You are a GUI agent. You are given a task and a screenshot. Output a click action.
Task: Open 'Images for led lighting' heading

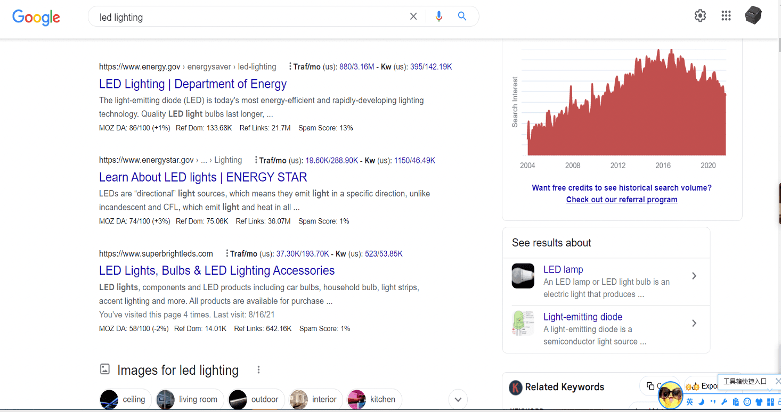(x=178, y=370)
